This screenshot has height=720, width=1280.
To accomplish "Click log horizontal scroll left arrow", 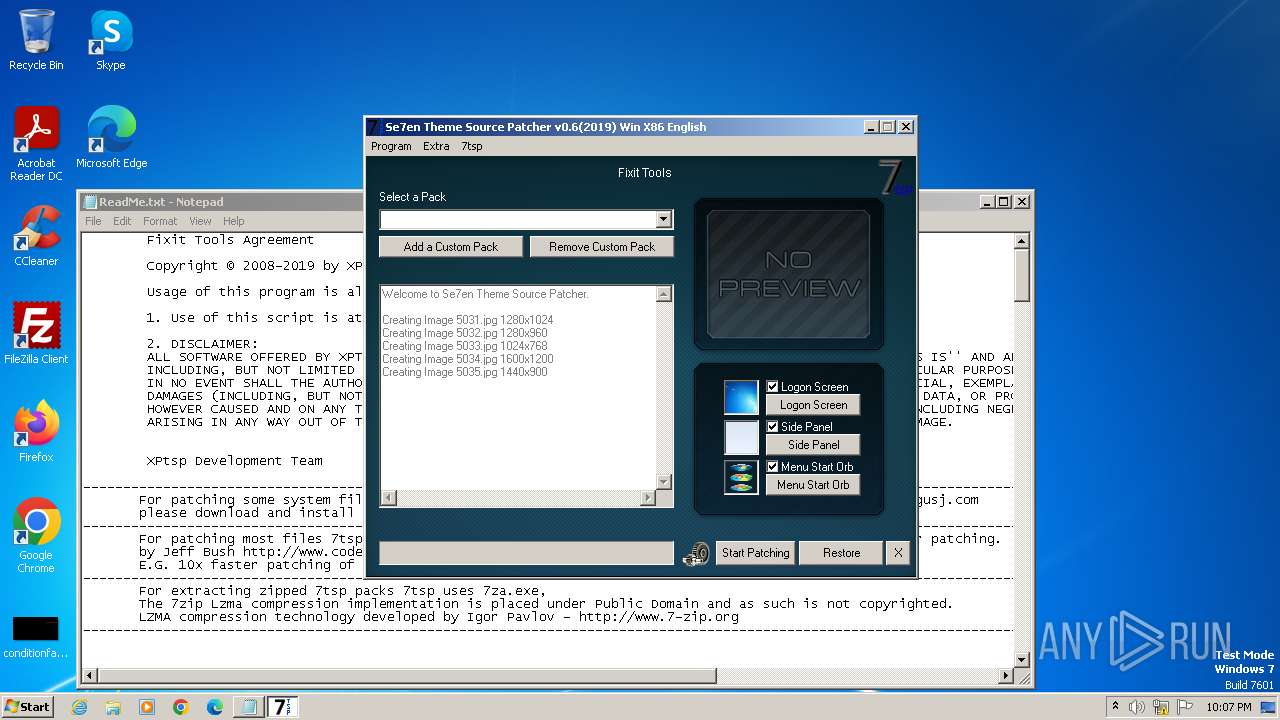I will 389,498.
